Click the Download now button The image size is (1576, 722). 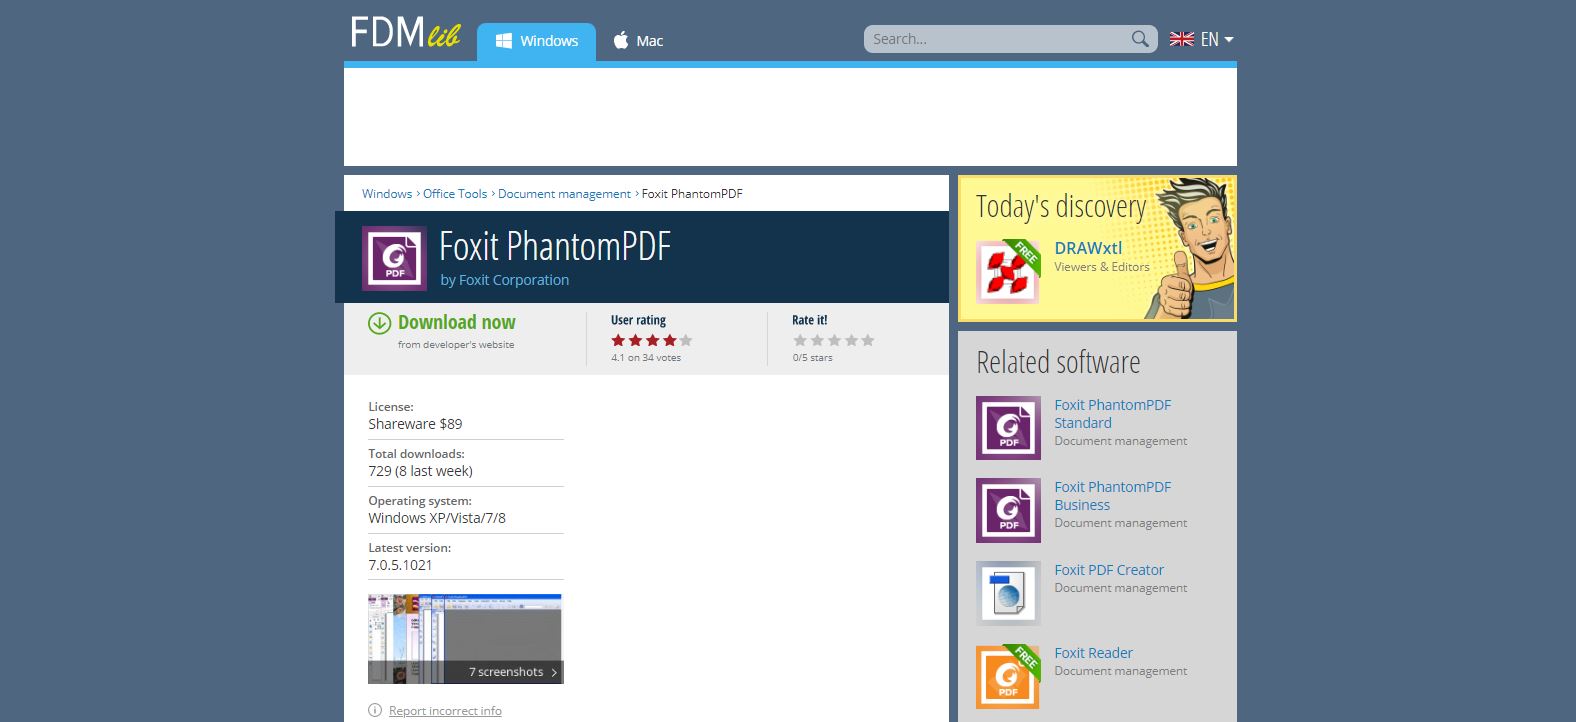[x=456, y=322]
